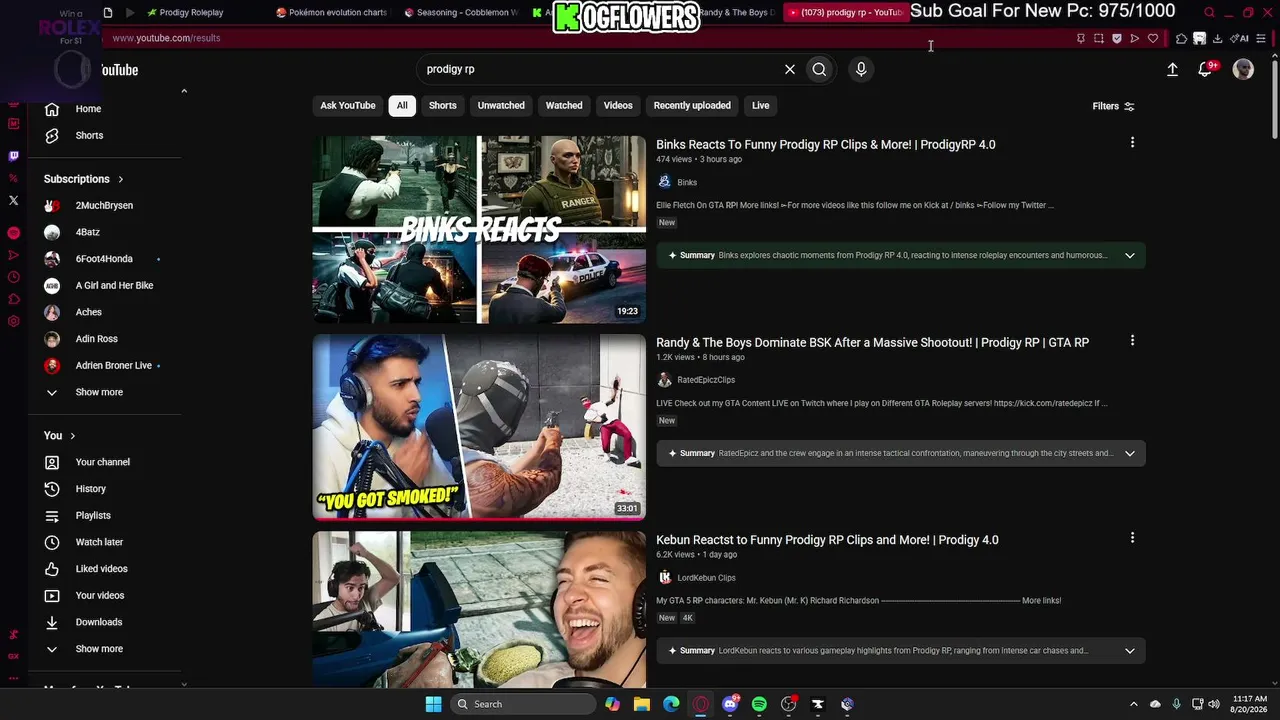The height and width of the screenshot is (720, 1280).
Task: Open the LordKebun Clips channel avatar
Action: coord(664,578)
